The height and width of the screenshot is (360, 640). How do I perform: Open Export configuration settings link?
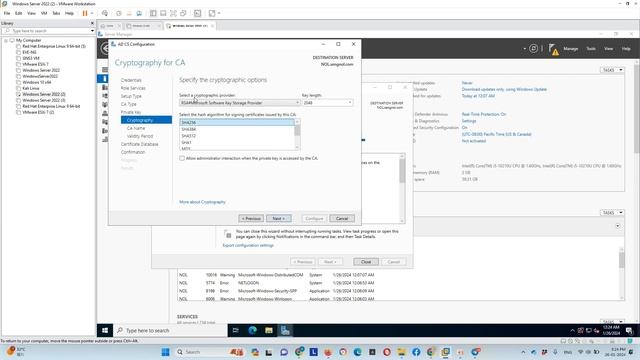pyautogui.click(x=248, y=245)
